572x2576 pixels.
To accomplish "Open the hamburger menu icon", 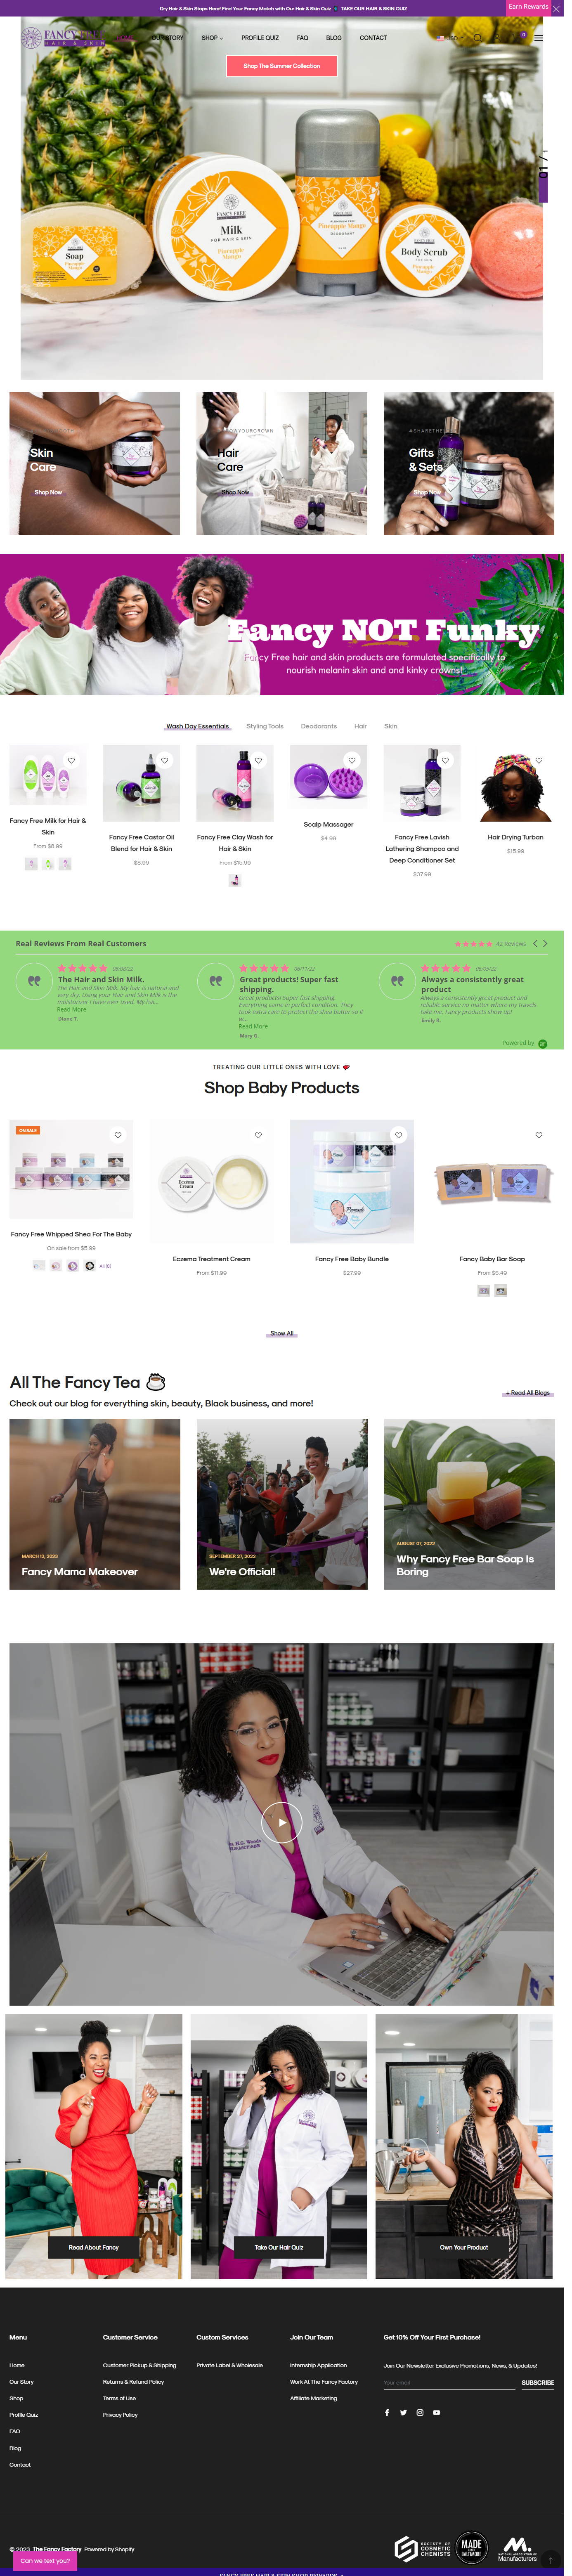I will pyautogui.click(x=538, y=38).
